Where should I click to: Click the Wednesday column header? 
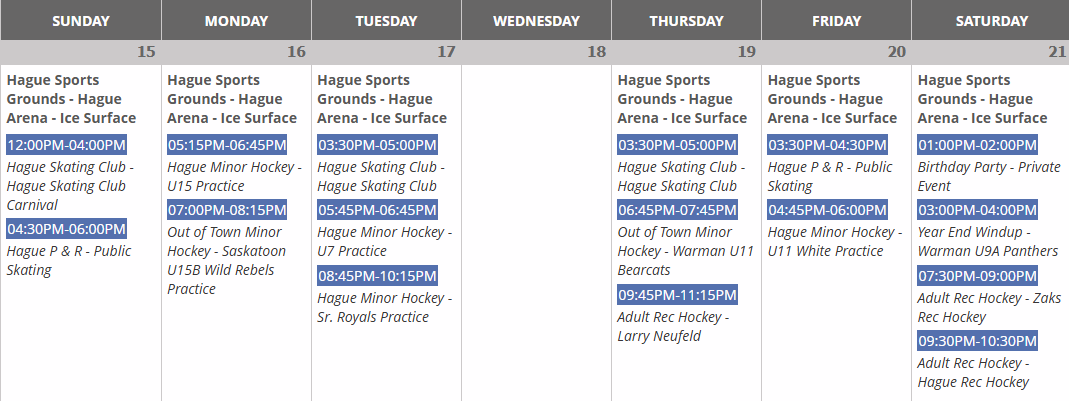point(536,20)
